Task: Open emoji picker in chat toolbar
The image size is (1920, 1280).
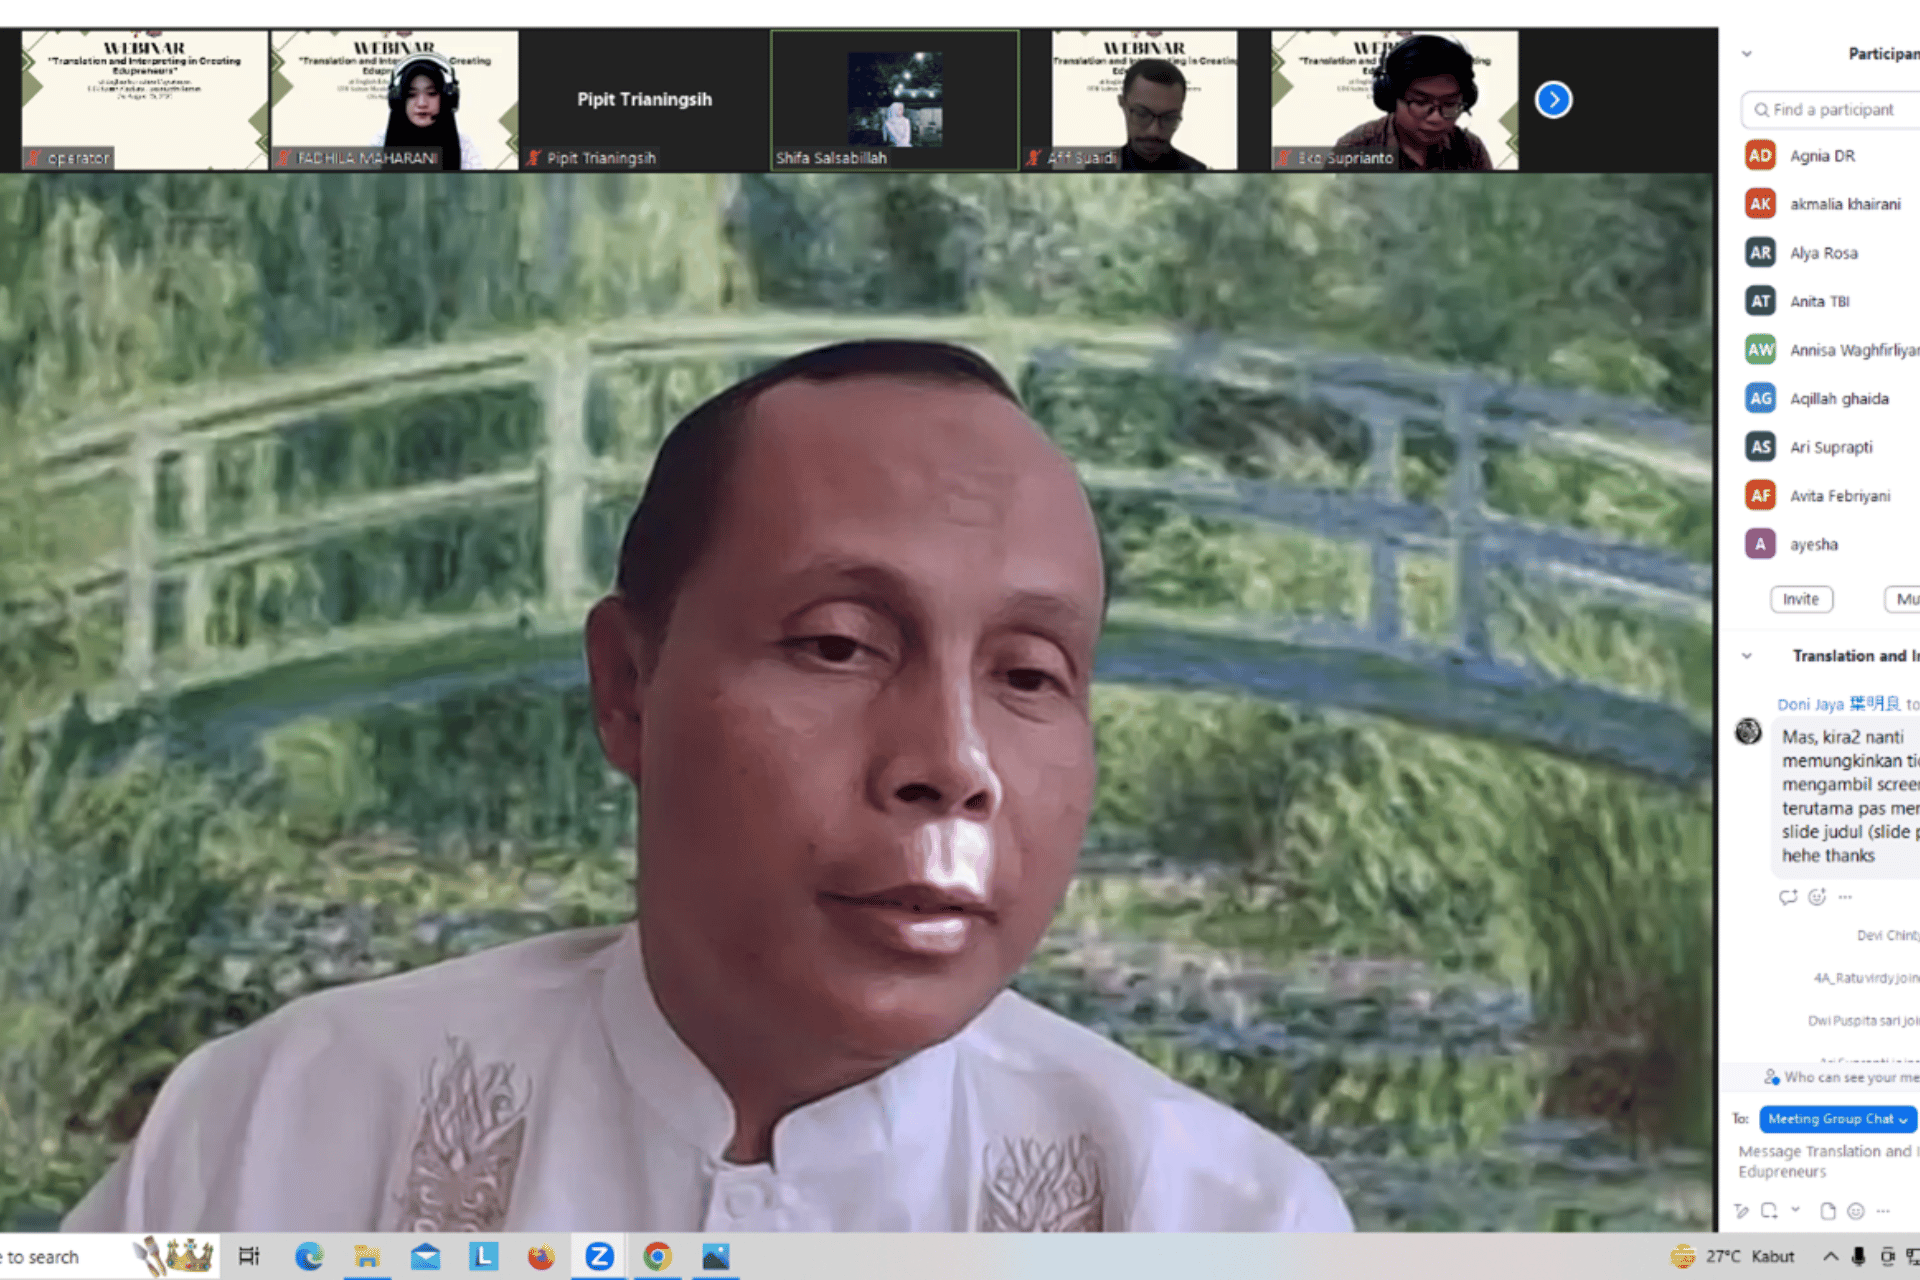Action: coord(1856,1211)
